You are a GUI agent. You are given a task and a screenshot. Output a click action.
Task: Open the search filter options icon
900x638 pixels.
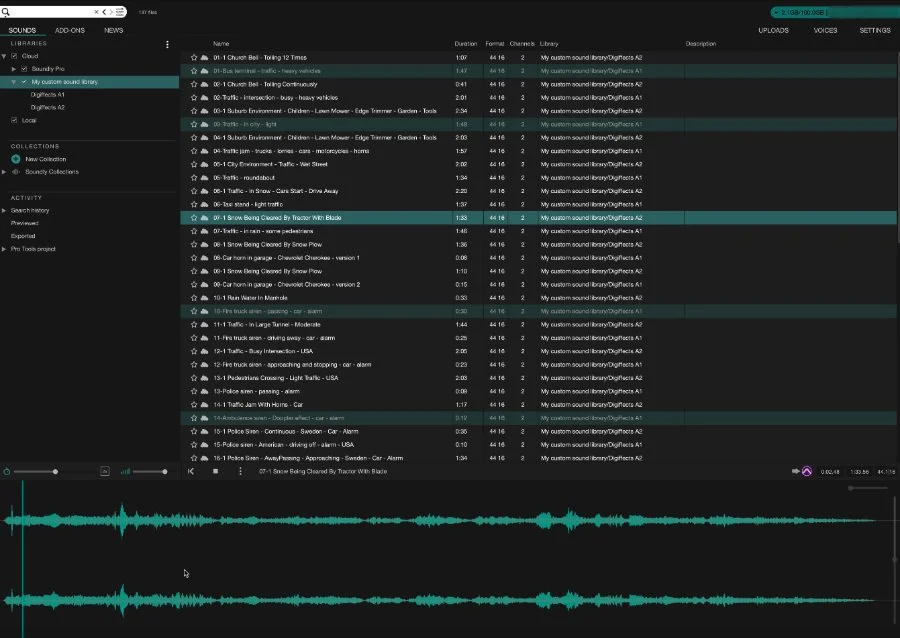(119, 12)
